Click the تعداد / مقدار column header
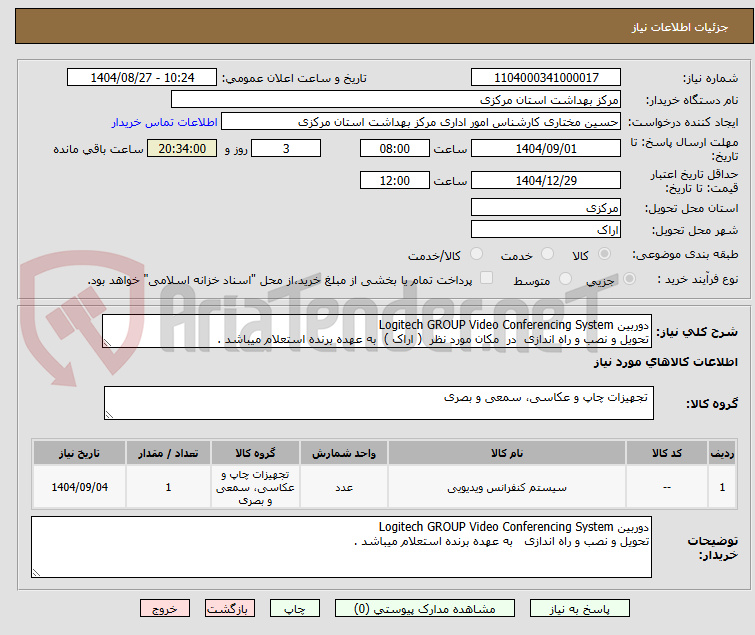755x635 pixels. coord(168,453)
